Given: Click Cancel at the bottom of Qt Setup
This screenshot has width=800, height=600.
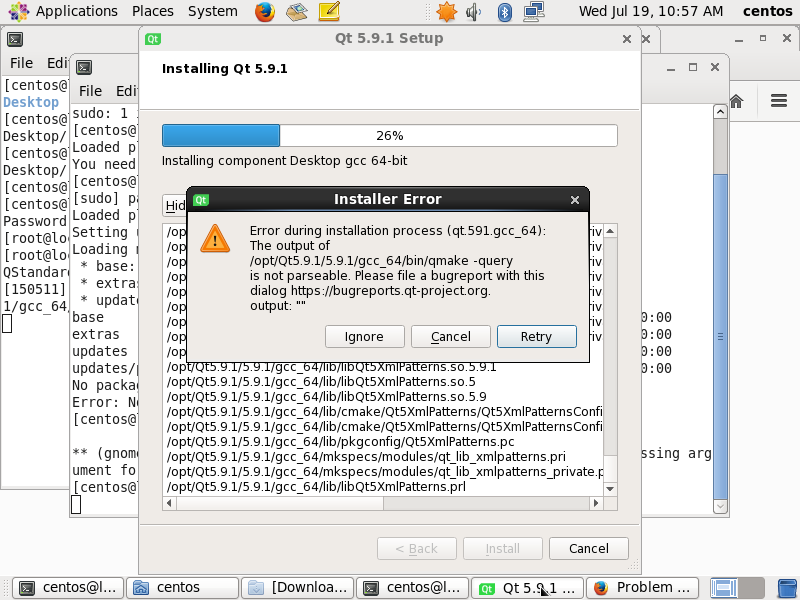Looking at the screenshot, I should point(589,548).
